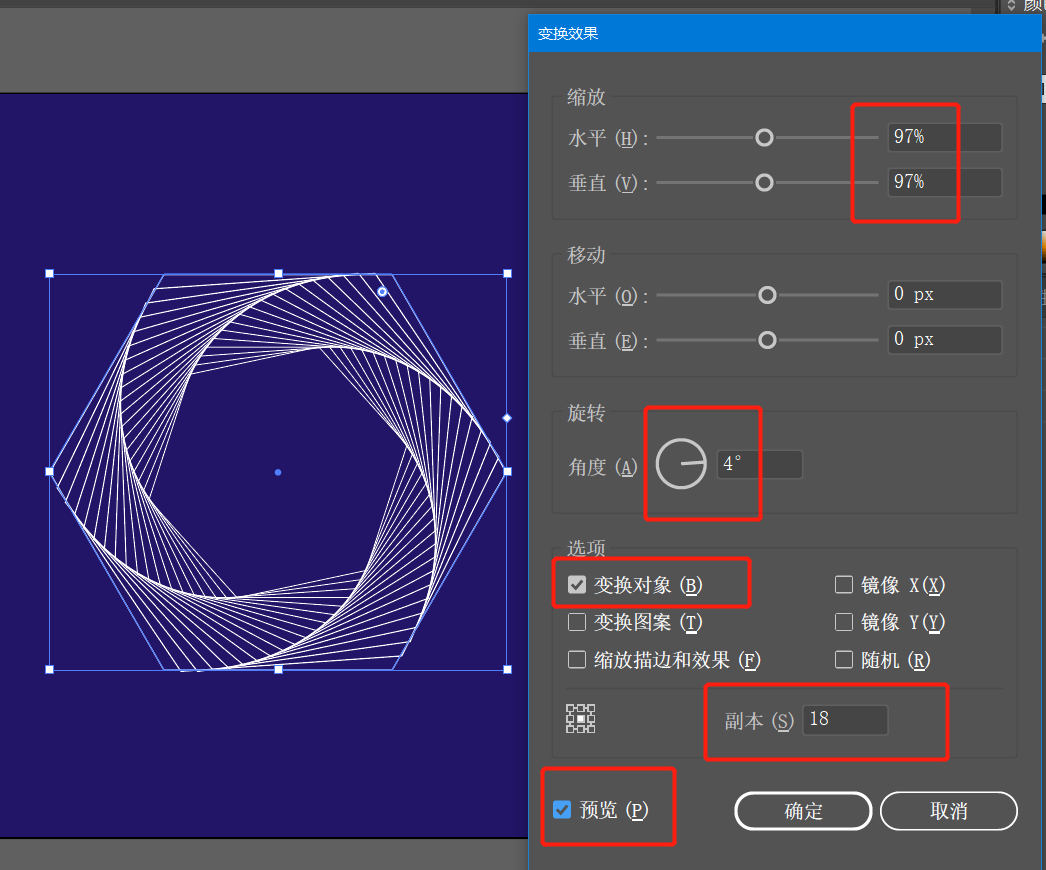Click the live corner widget circle

[382, 292]
